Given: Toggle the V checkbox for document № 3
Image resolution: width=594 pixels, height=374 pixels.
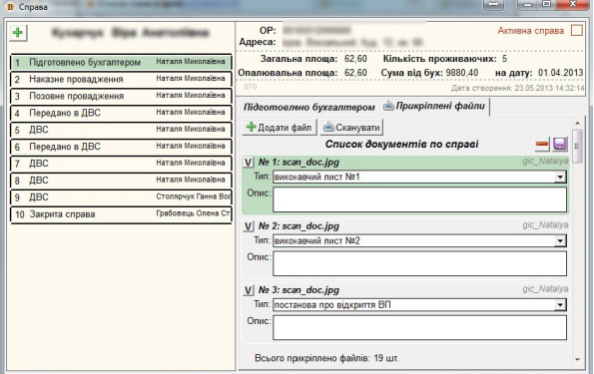Looking at the screenshot, I should click(x=248, y=291).
